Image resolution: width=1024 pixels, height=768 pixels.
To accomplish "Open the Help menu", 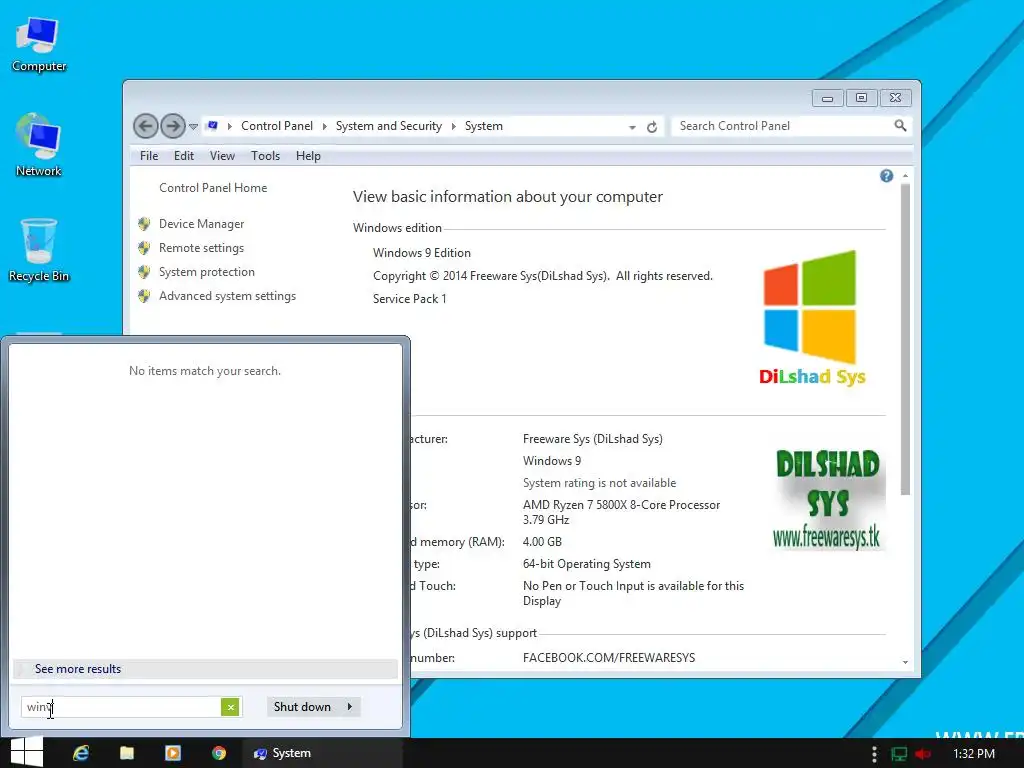I will pyautogui.click(x=308, y=155).
